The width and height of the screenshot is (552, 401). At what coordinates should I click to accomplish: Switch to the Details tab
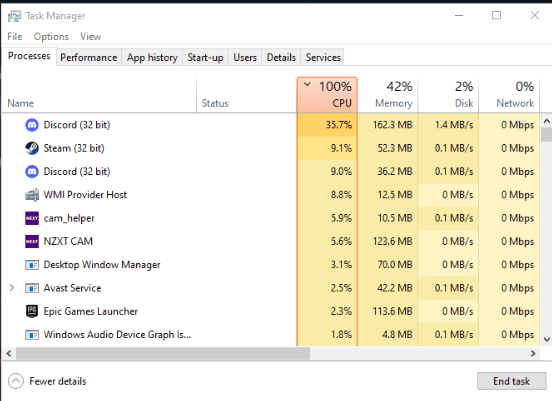tap(281, 57)
